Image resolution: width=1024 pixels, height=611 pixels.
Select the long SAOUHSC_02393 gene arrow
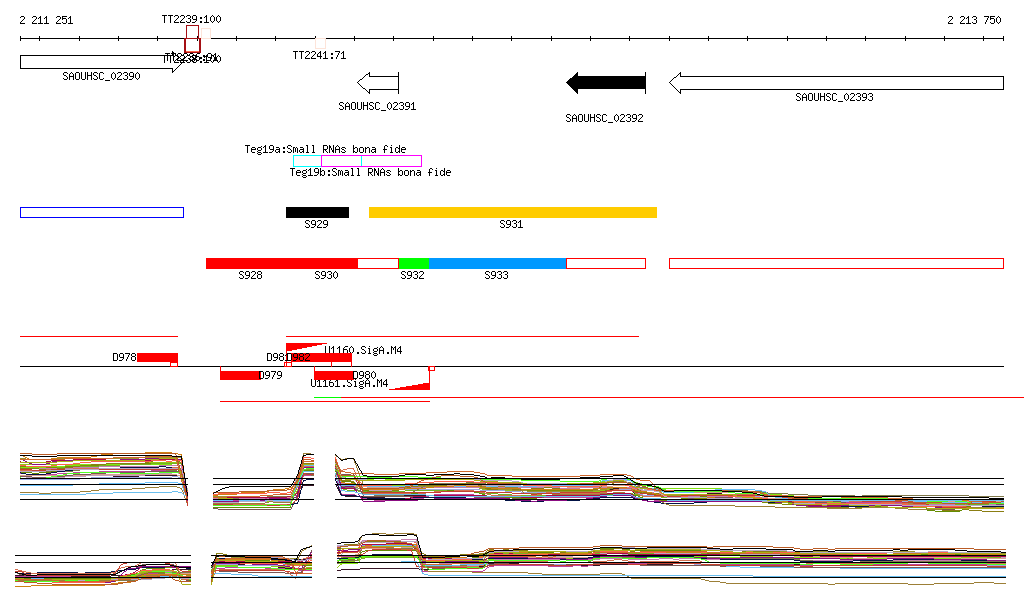pyautogui.click(x=837, y=83)
